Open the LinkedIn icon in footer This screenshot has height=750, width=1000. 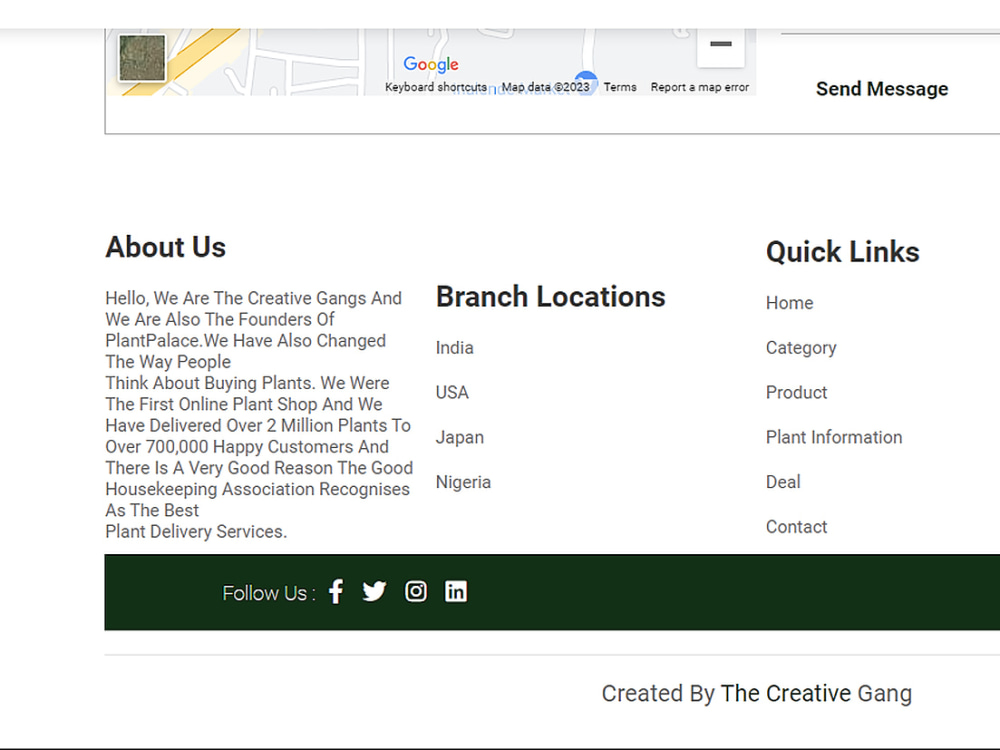click(455, 591)
